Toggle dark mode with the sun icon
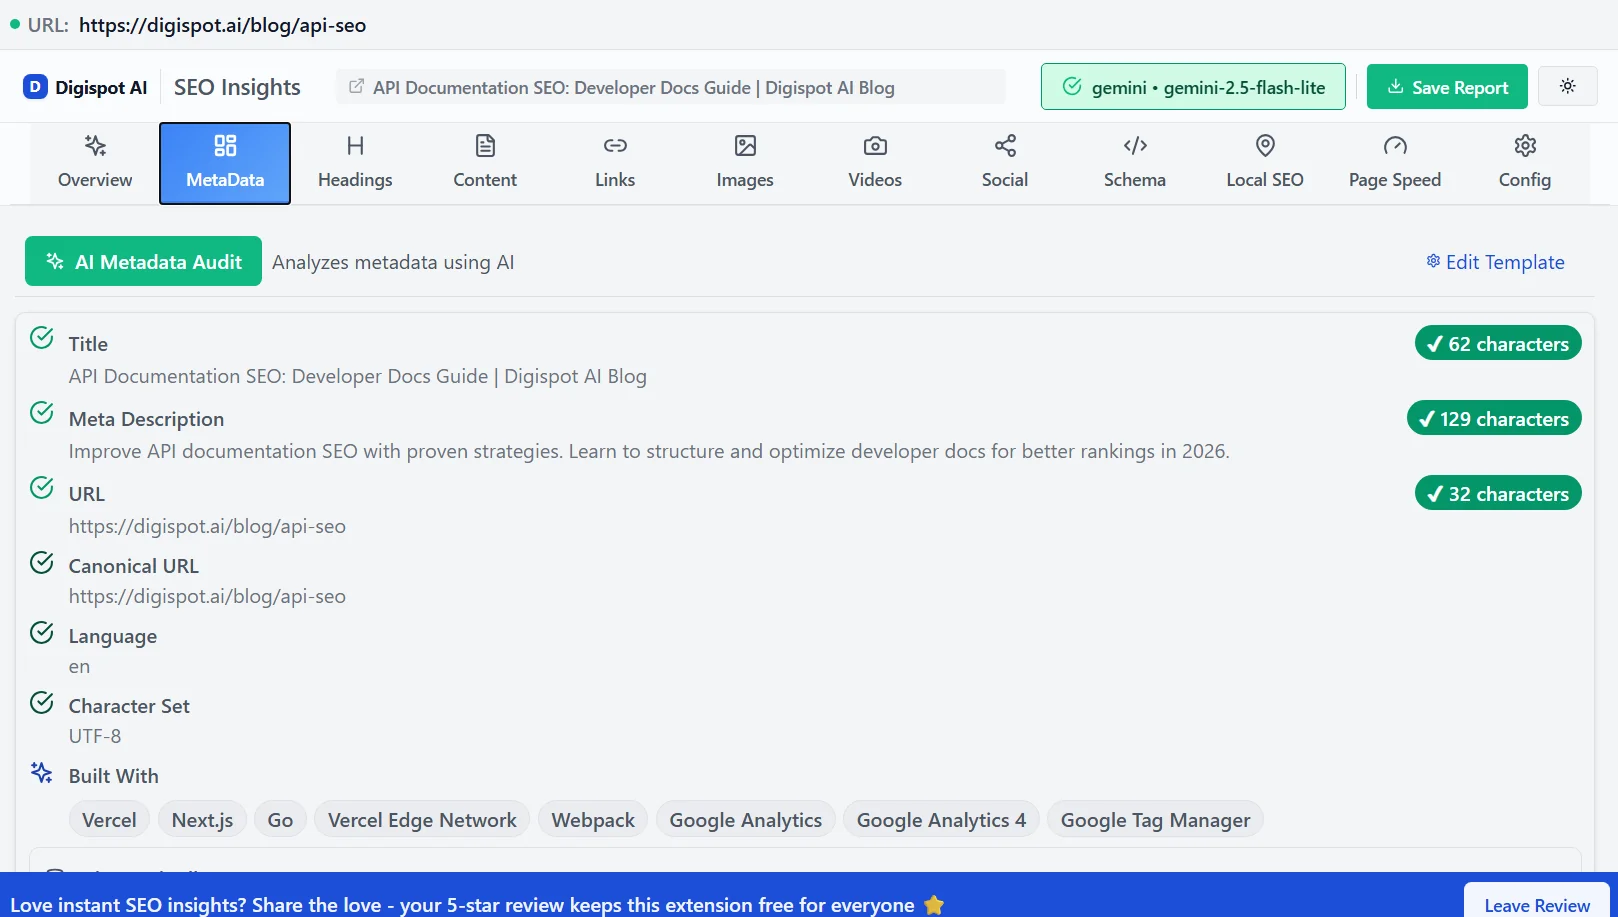Screen dimensions: 1618x917 [x=1567, y=86]
